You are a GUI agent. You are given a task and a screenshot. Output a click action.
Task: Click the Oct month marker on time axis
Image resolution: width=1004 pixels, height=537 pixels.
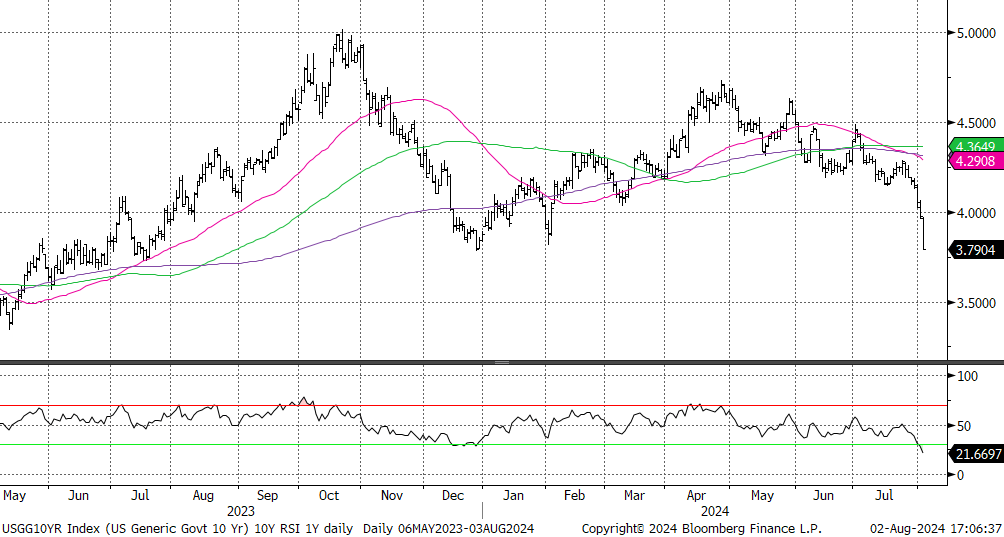point(328,495)
